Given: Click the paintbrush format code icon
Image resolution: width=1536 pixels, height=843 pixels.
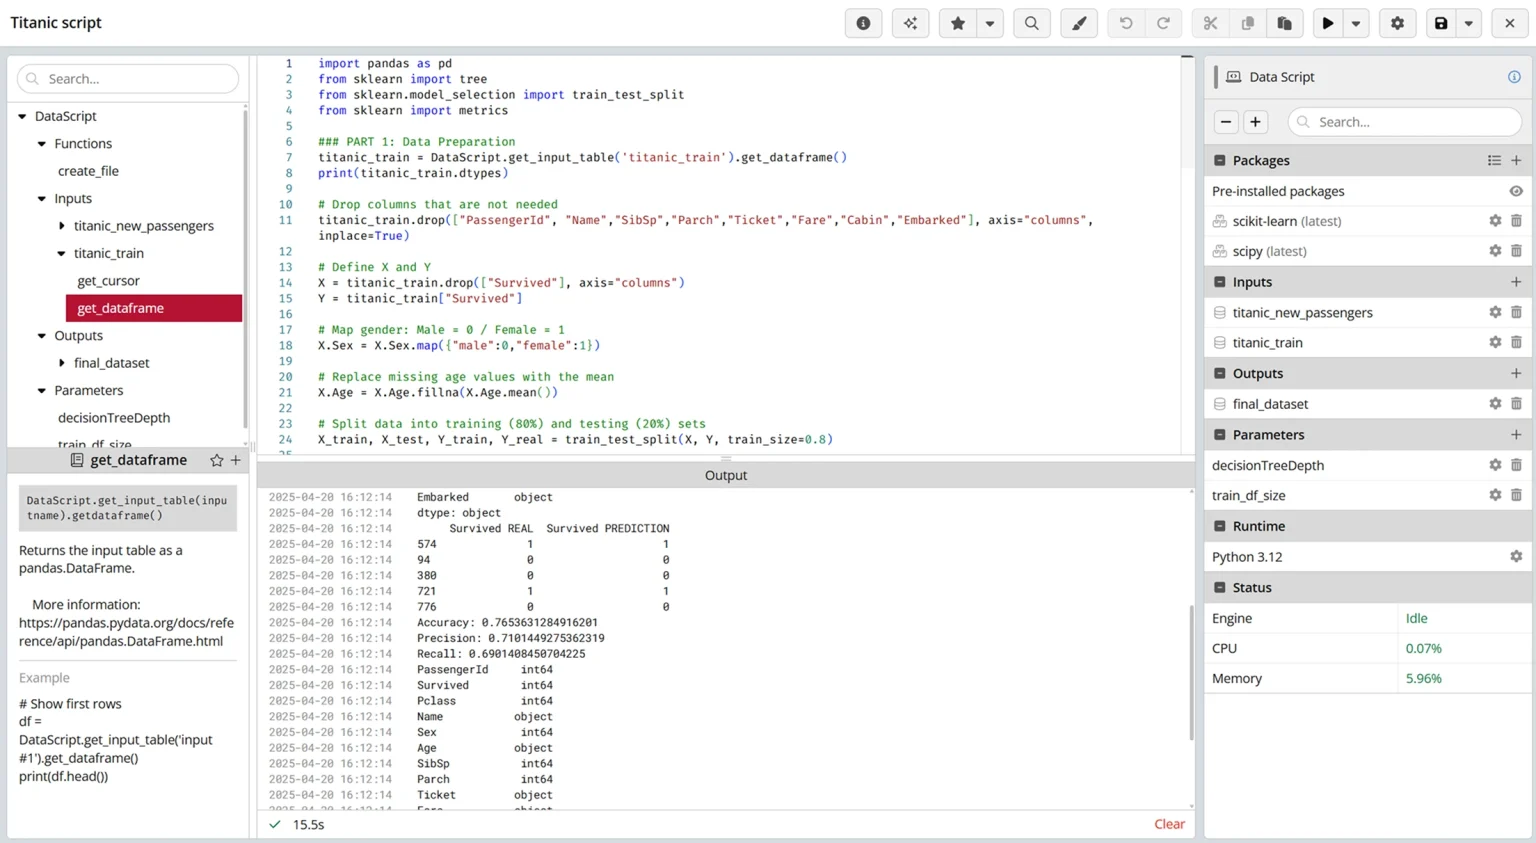Looking at the screenshot, I should point(1079,23).
